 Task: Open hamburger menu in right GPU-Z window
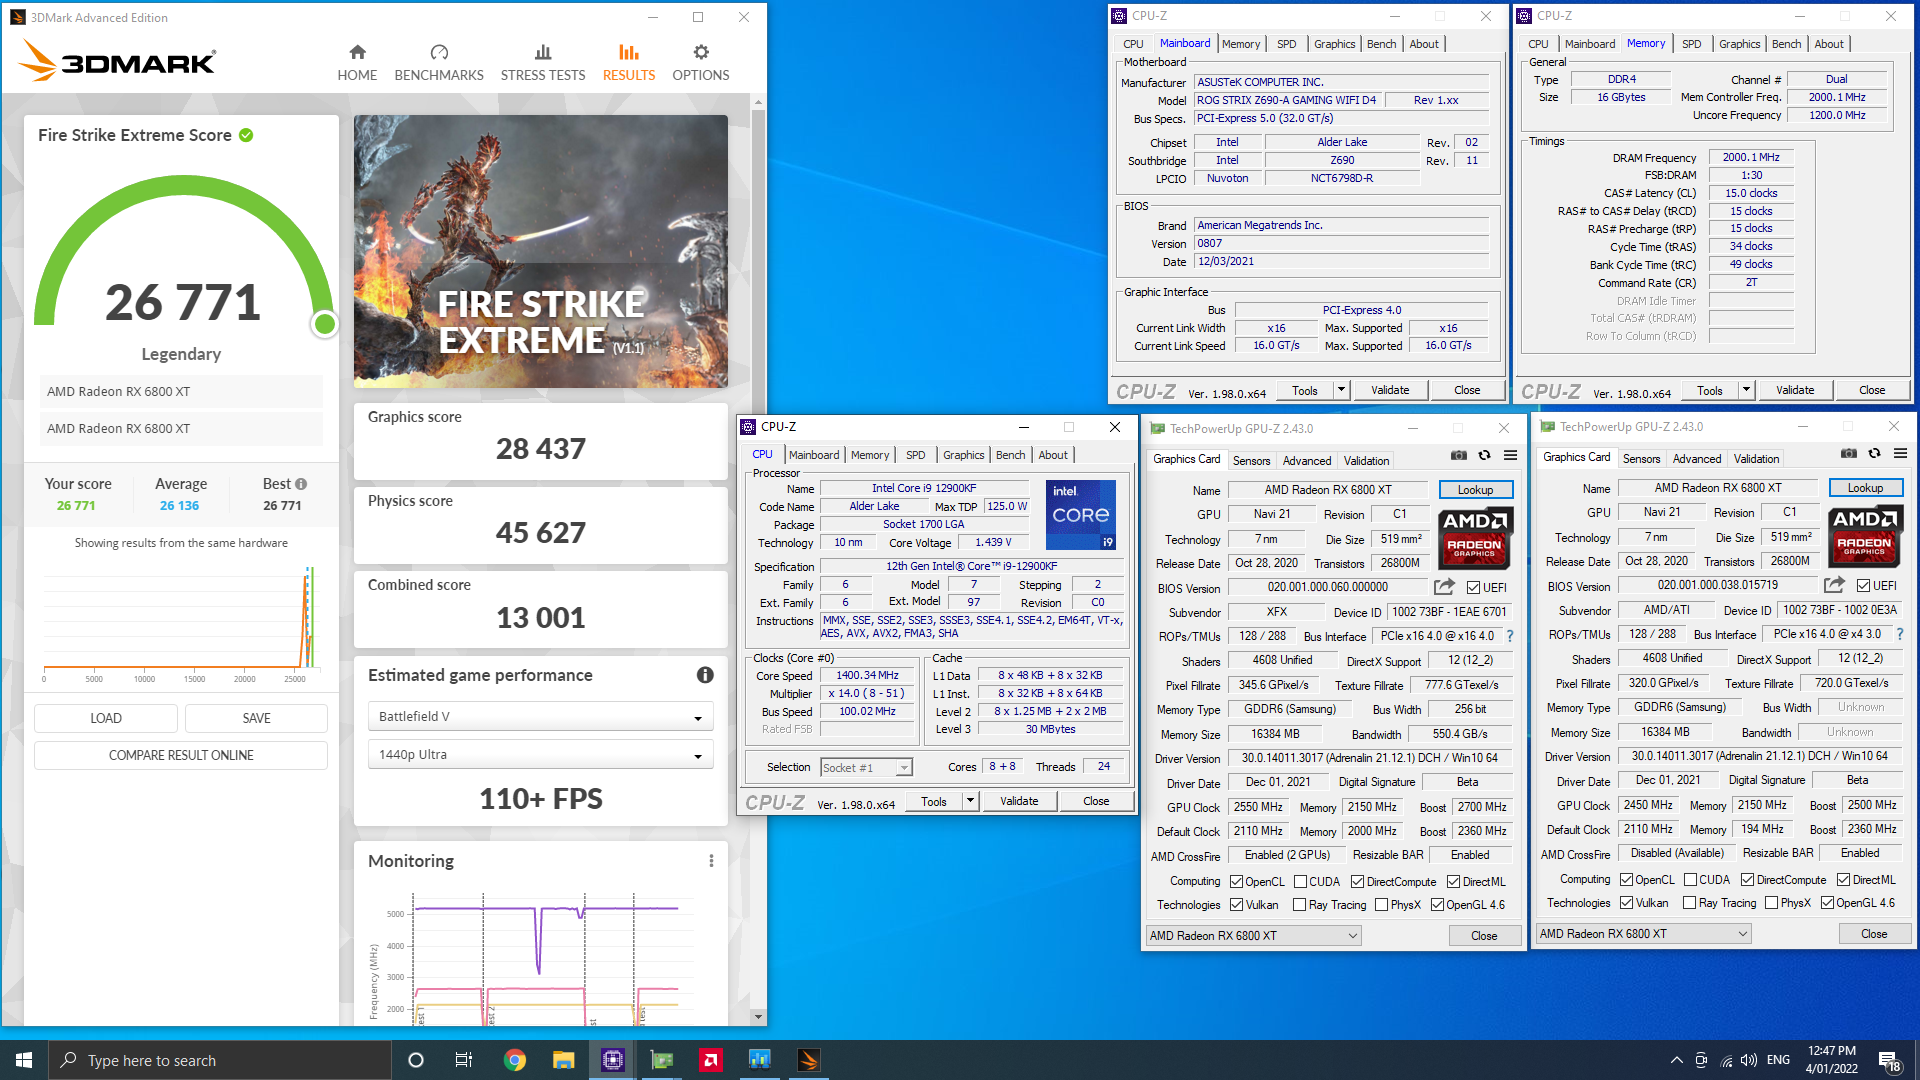[1900, 454]
